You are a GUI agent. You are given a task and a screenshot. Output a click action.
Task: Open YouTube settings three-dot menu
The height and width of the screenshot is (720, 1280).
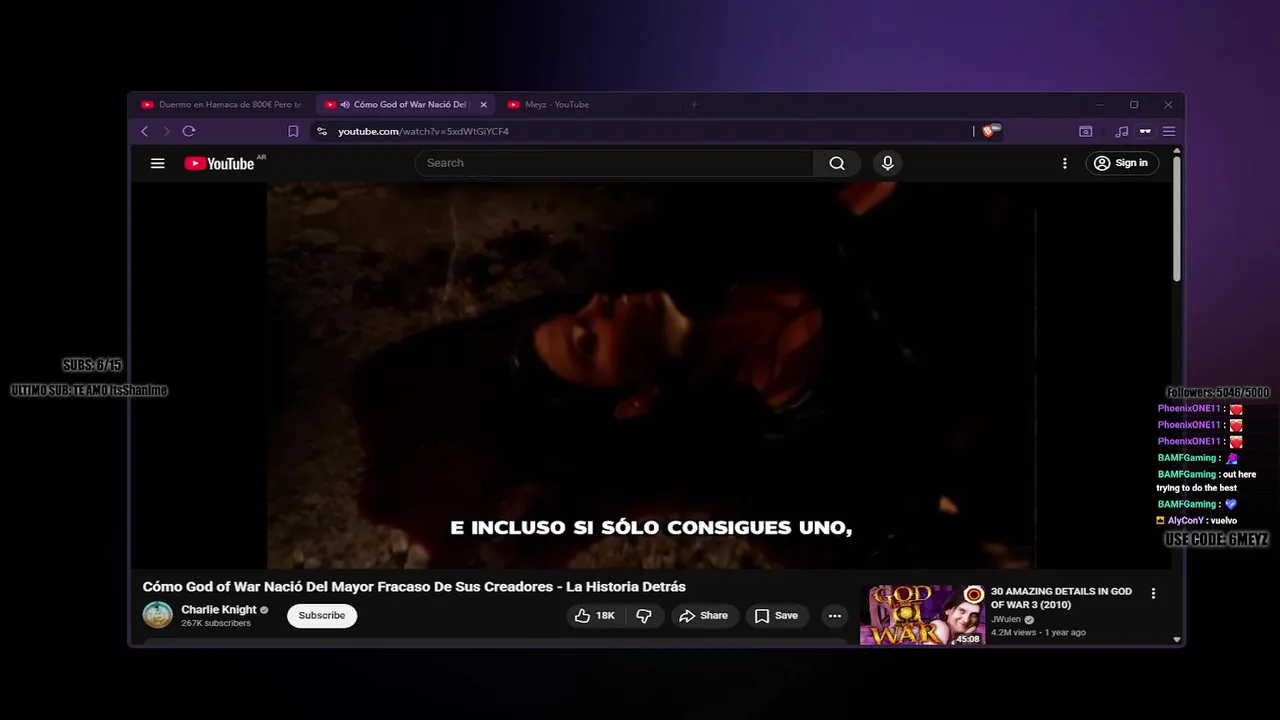click(x=1064, y=163)
